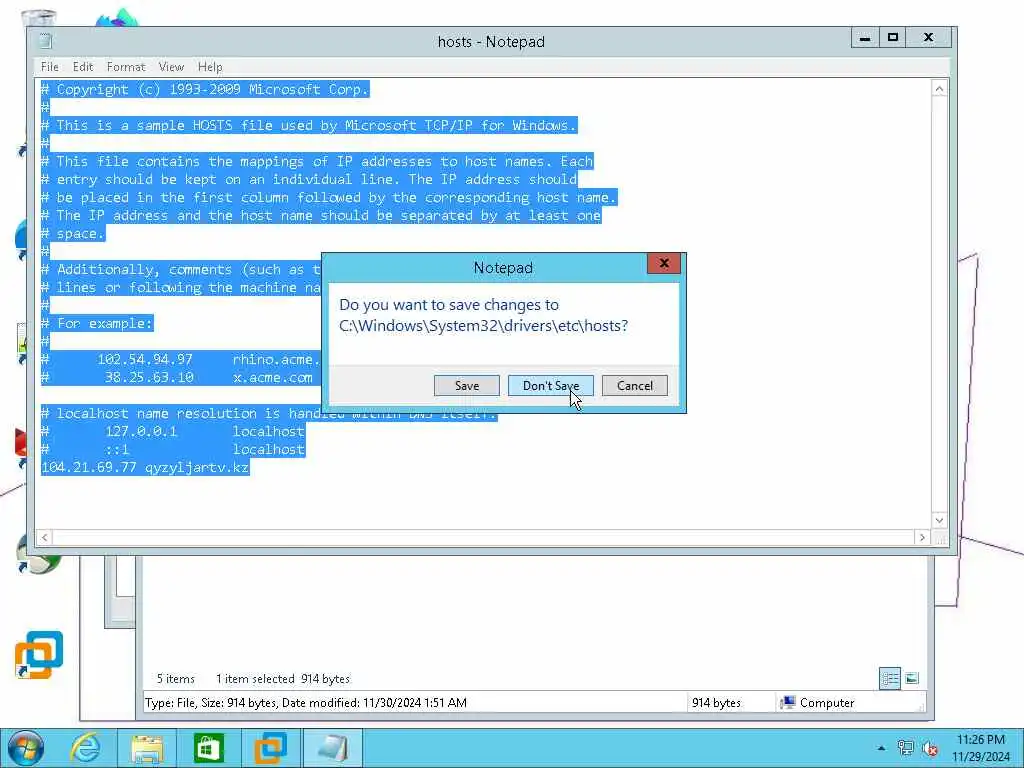Screen dimensions: 1024x768
Task: Choose Don't Save in the Notepad dialog
Action: coord(551,385)
